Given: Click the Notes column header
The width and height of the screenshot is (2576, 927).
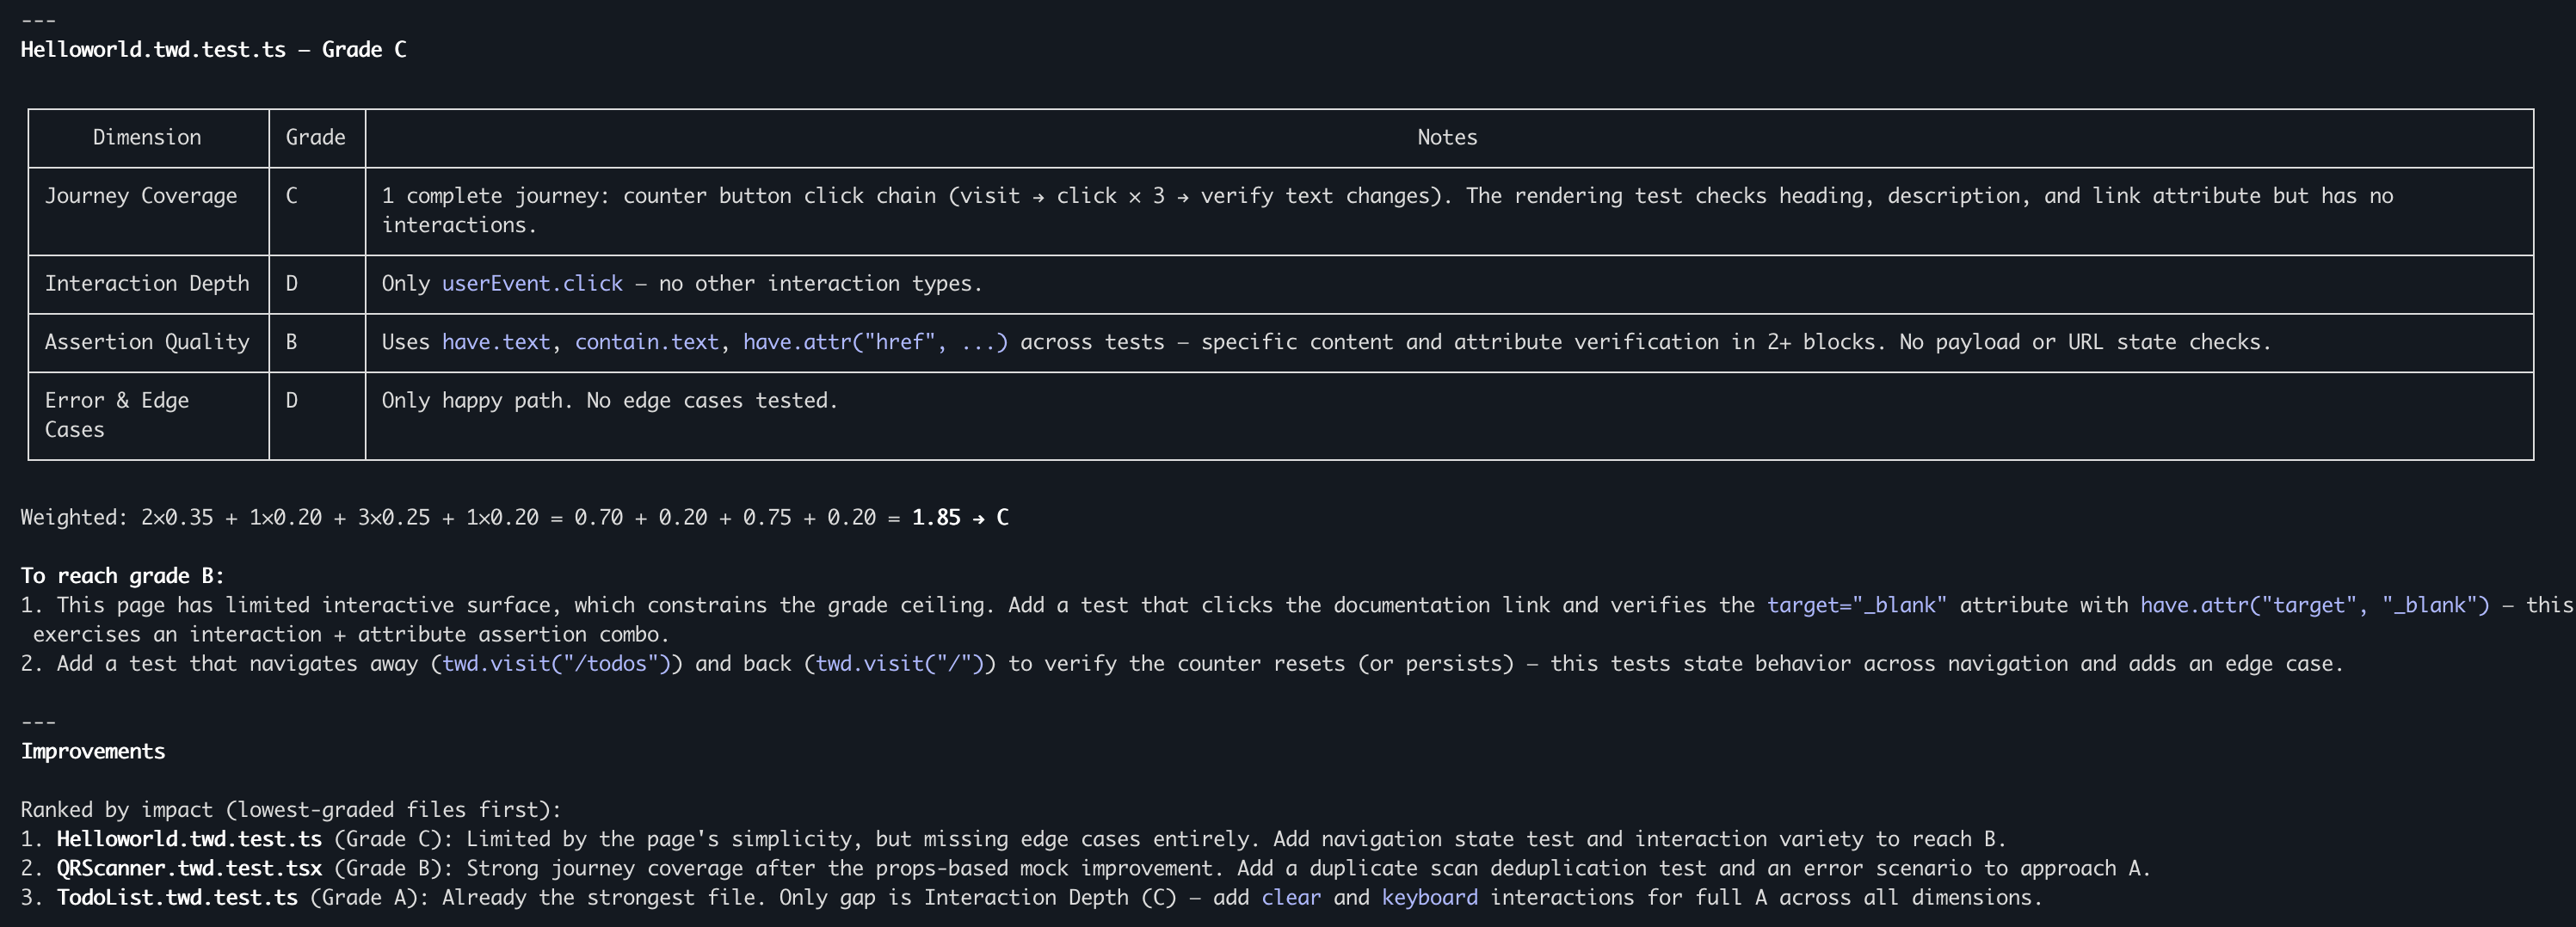Looking at the screenshot, I should [1447, 138].
